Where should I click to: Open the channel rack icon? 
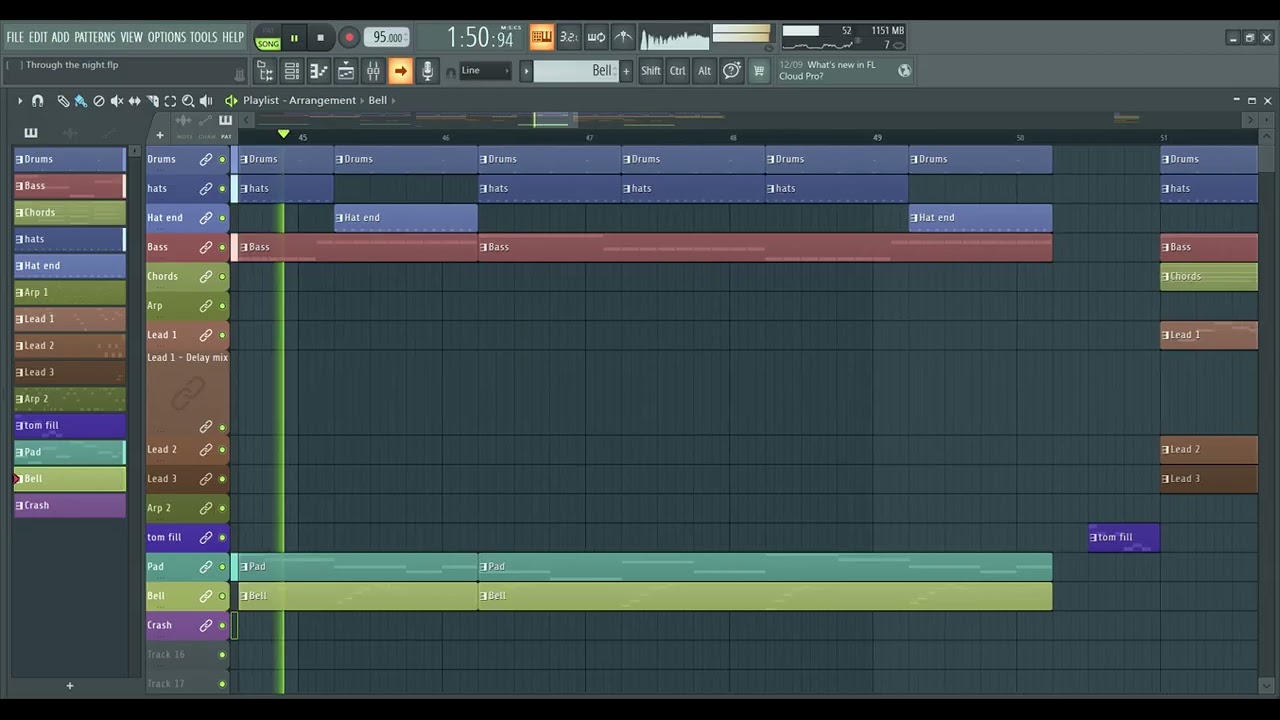[292, 71]
